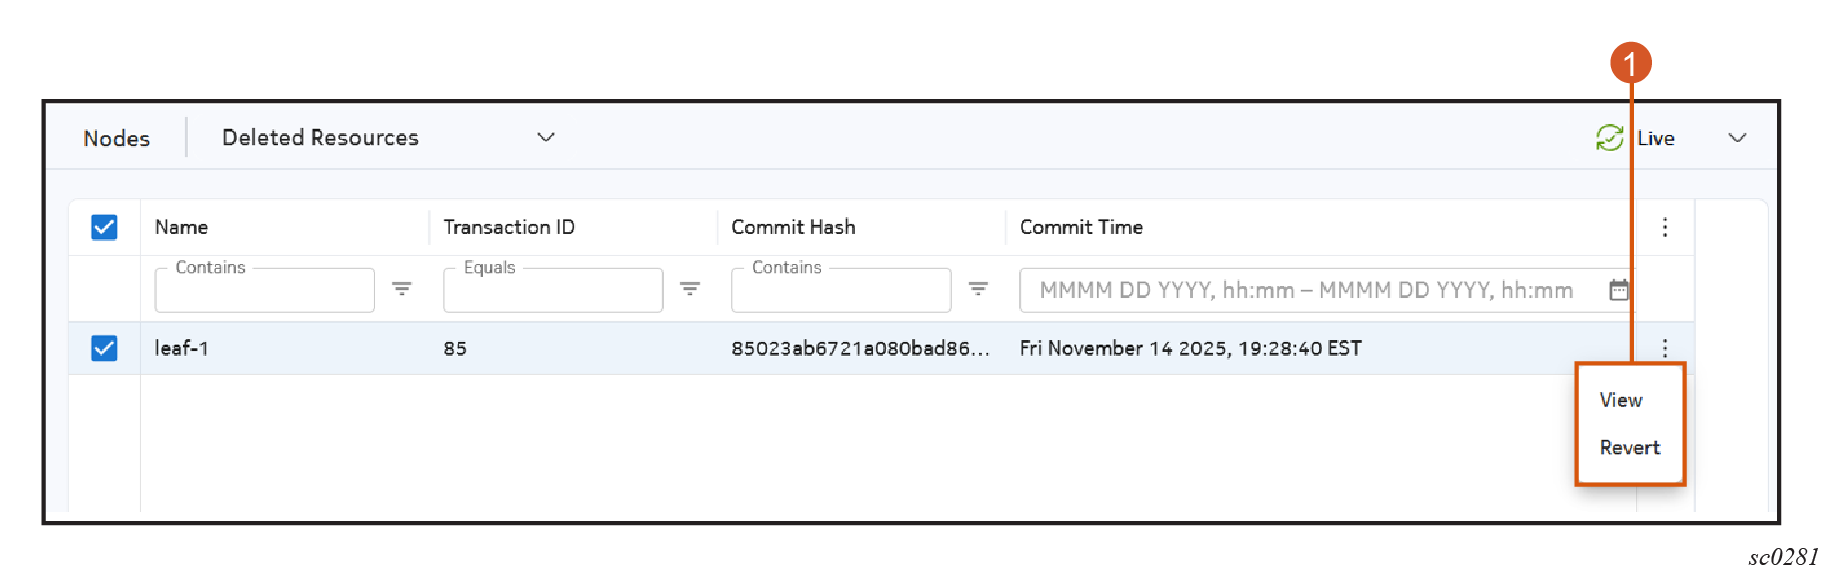The height and width of the screenshot is (582, 1837).
Task: Click the Commit Time column header
Action: click(1081, 227)
